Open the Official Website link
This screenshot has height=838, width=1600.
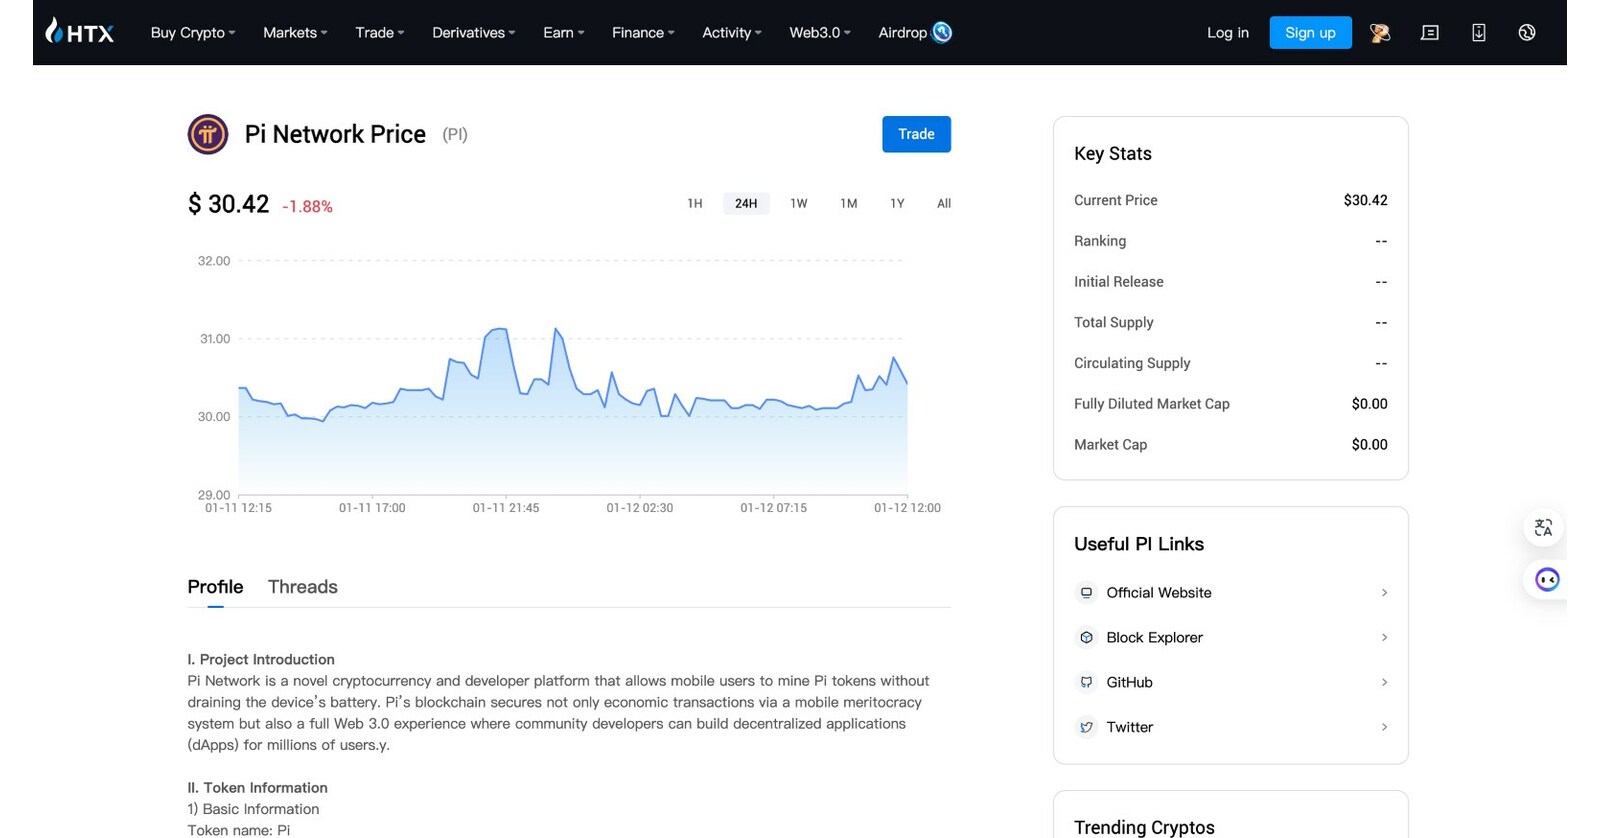(1159, 593)
